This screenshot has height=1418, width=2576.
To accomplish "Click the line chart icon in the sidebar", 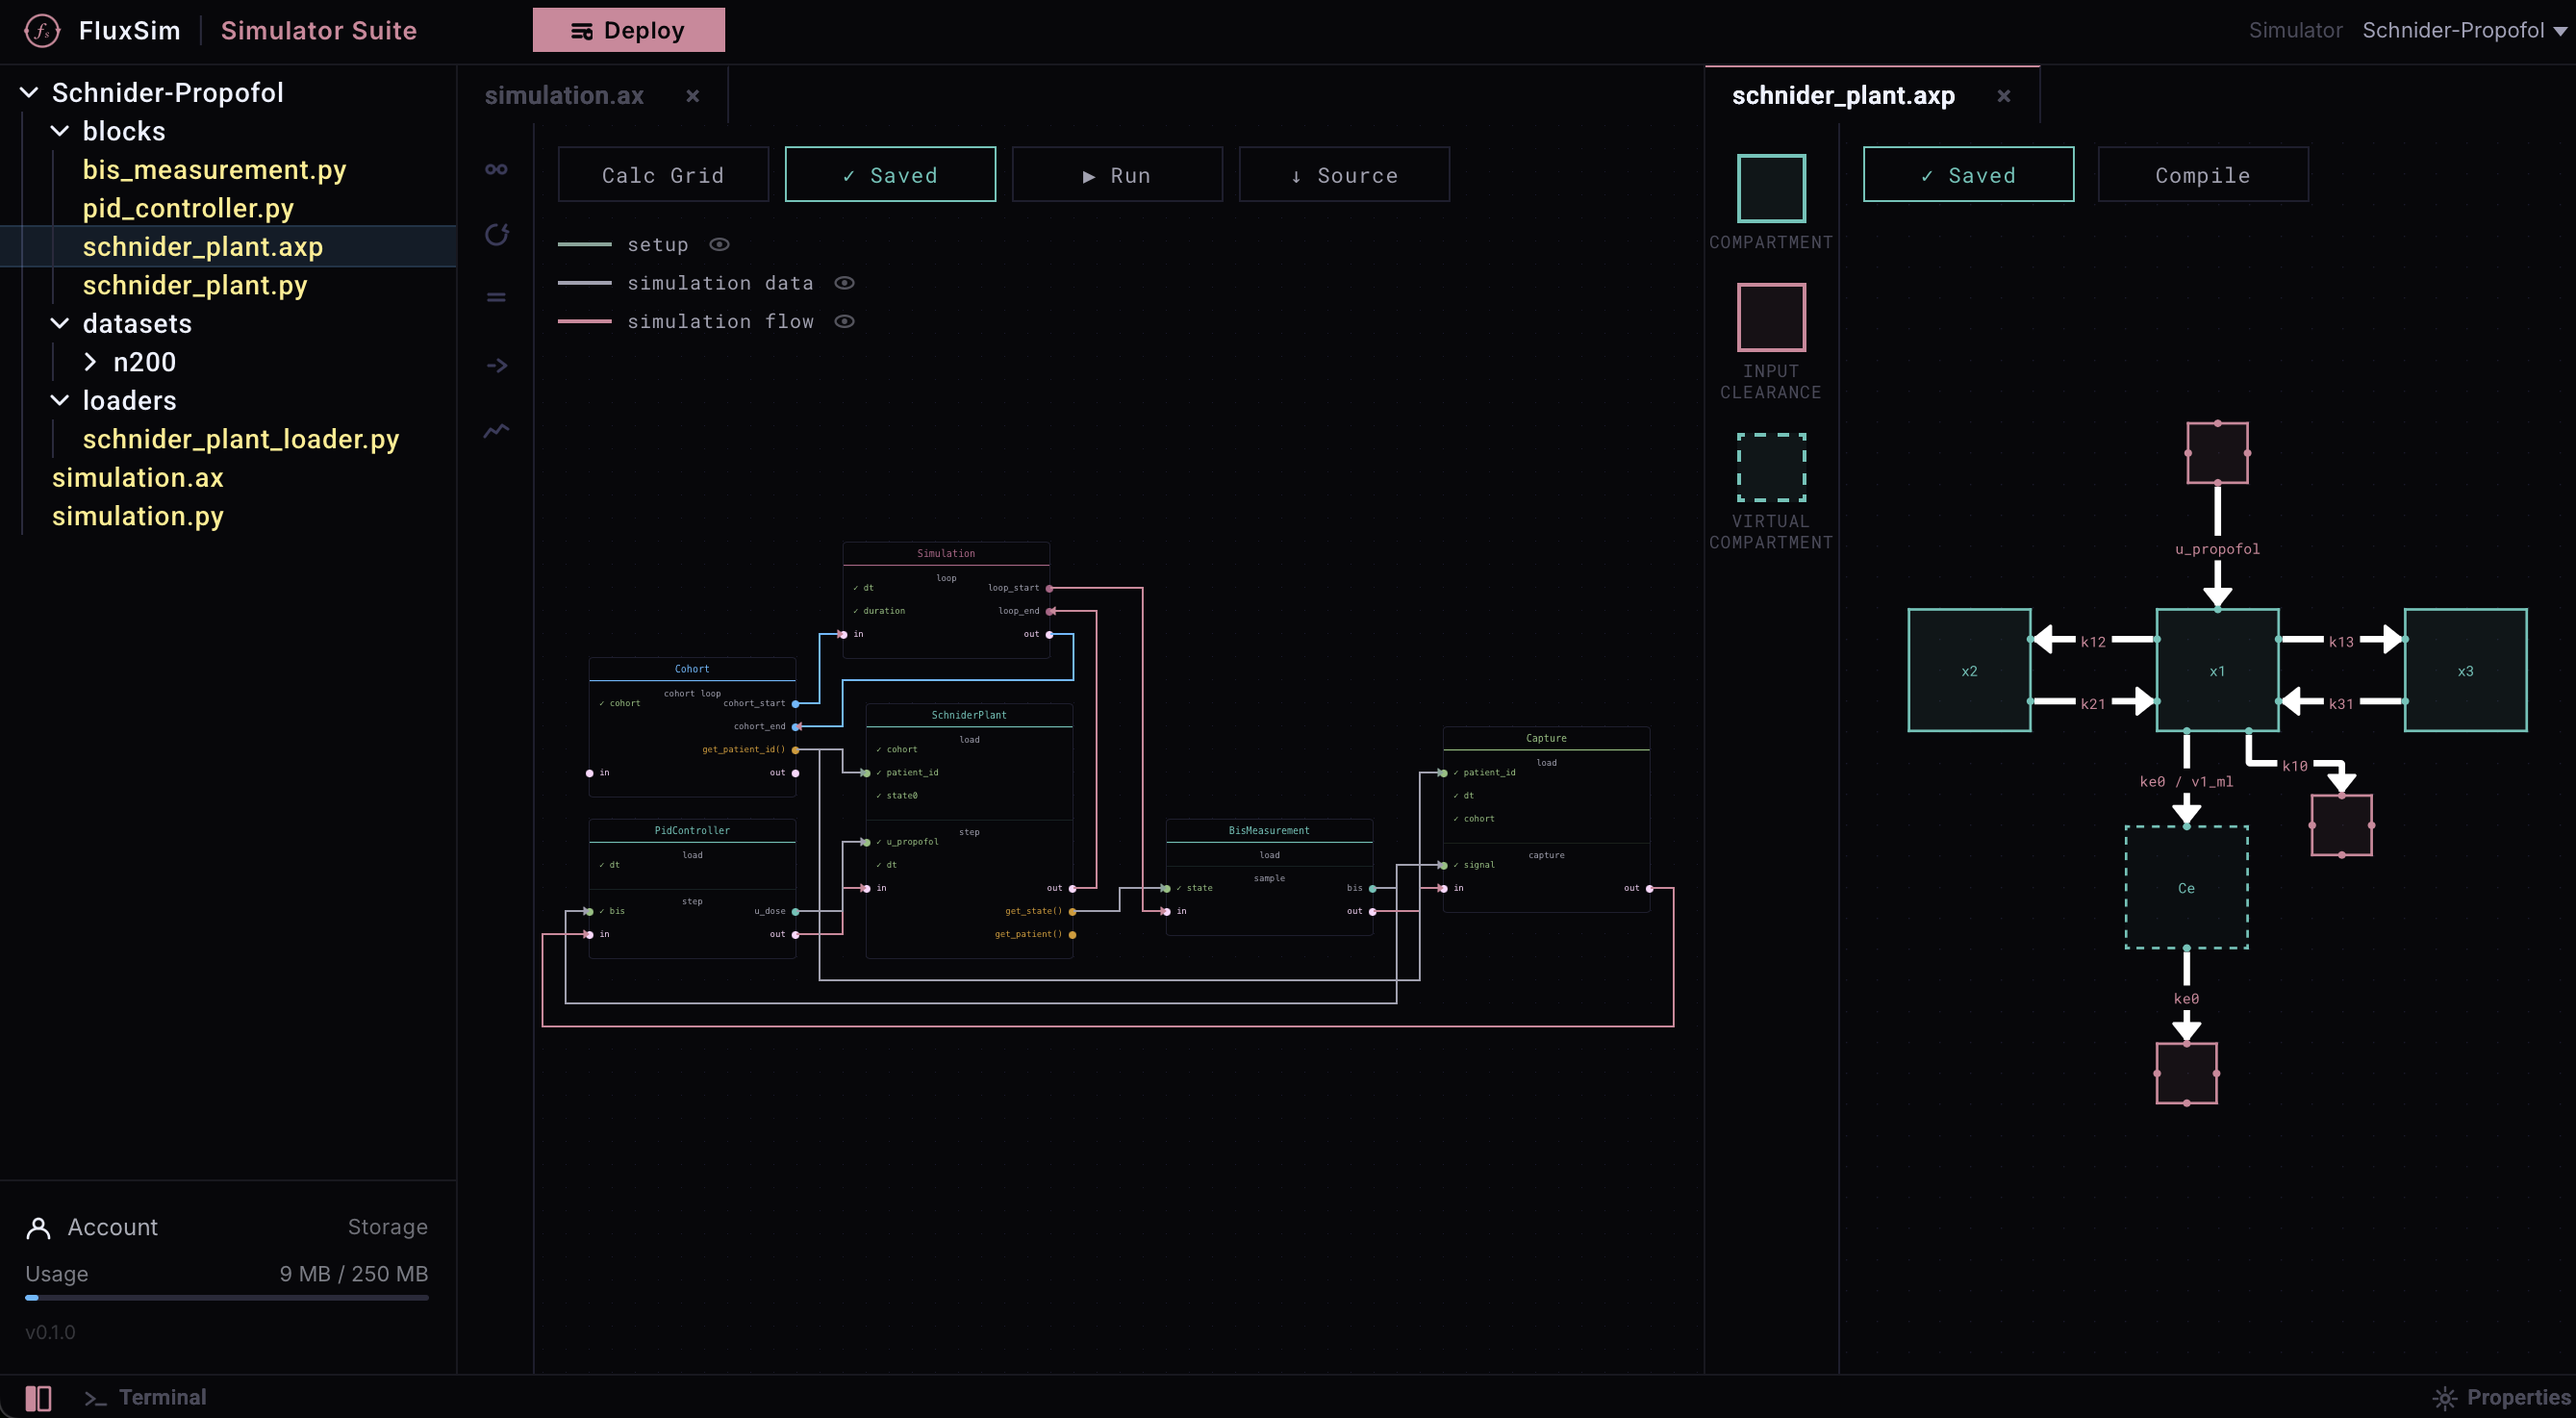I will coord(497,431).
